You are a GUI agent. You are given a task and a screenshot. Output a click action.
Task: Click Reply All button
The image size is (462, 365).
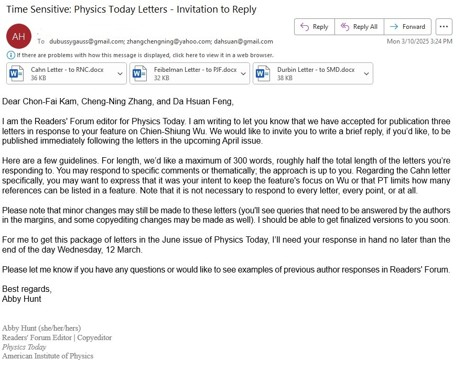(359, 27)
